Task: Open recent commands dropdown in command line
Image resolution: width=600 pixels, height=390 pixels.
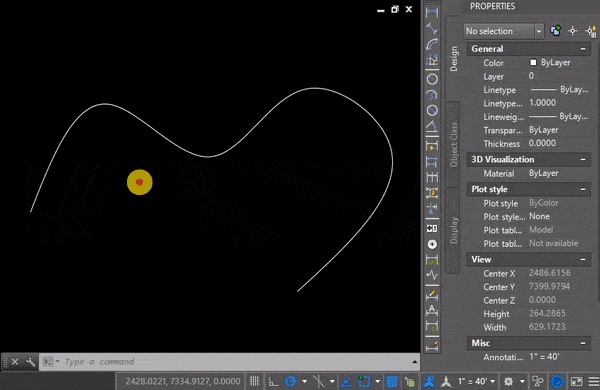Action: click(x=57, y=361)
